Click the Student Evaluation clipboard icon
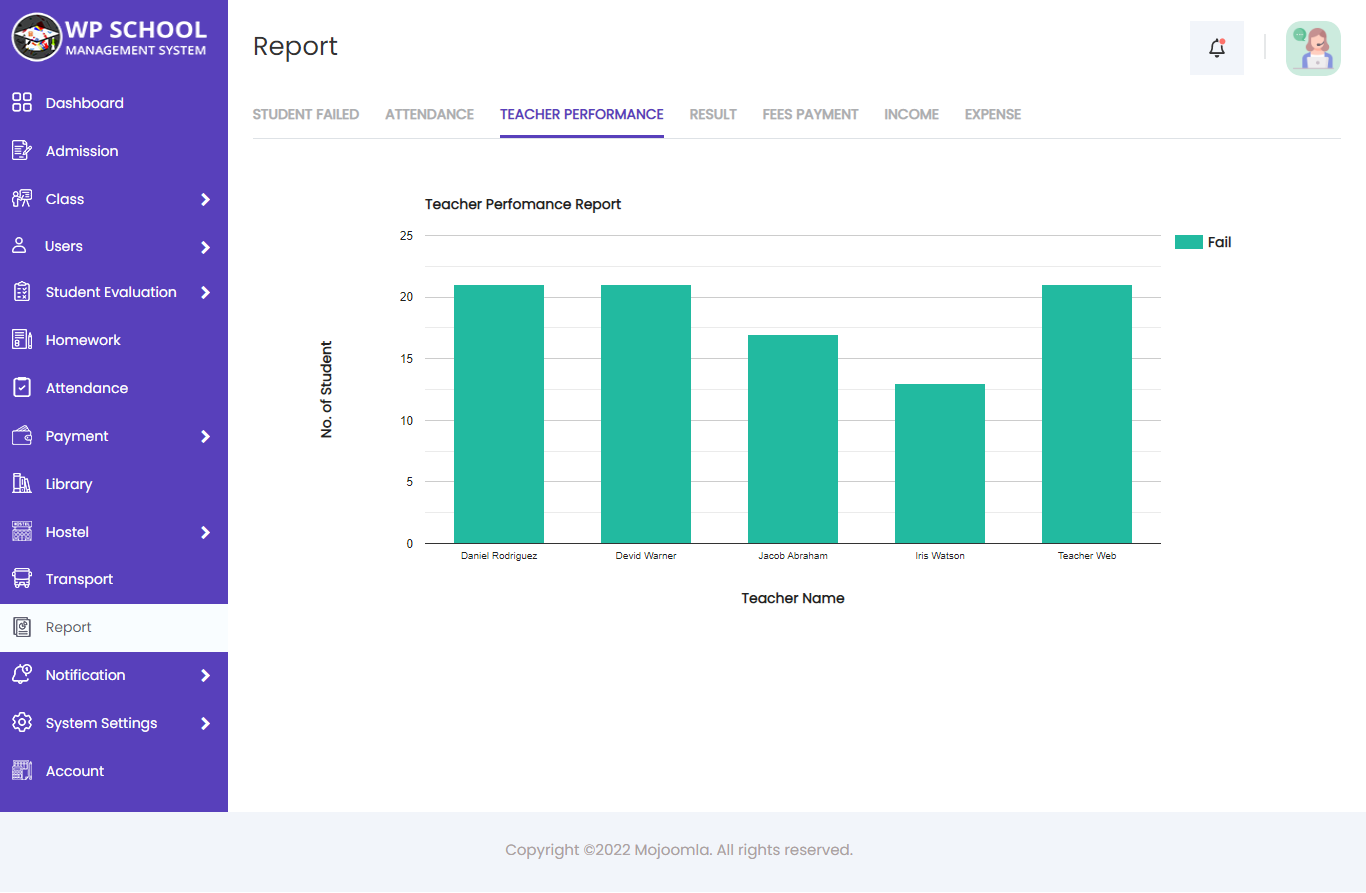1366x893 pixels. coord(22,292)
